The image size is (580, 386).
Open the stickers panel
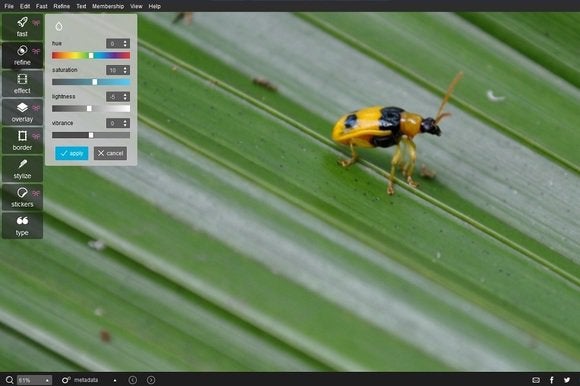click(x=22, y=197)
